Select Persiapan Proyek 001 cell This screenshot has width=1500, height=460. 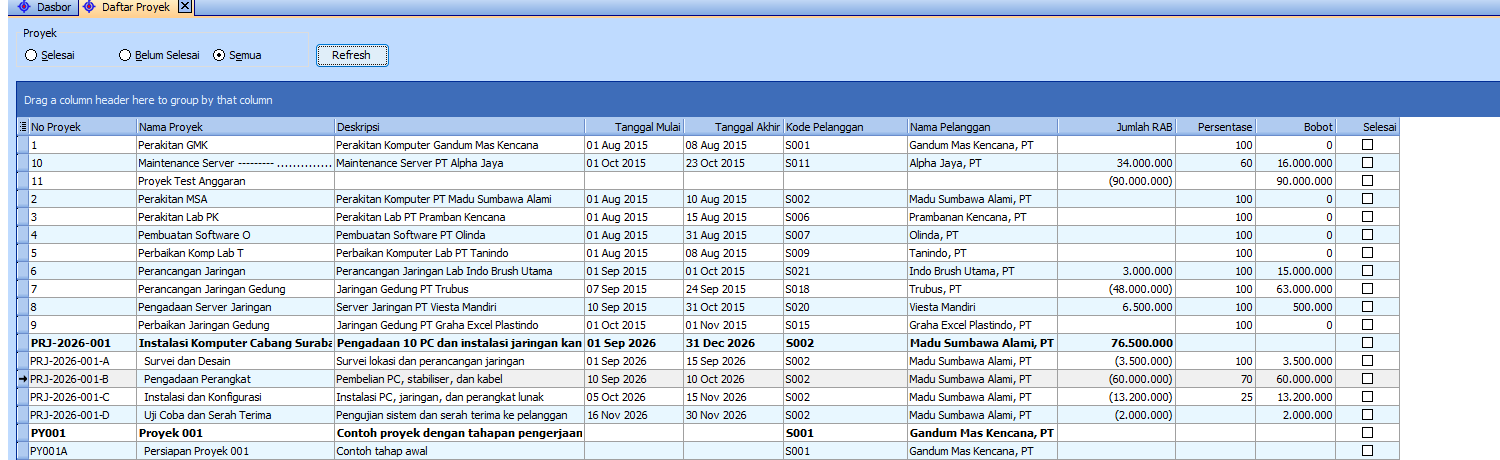[235, 451]
